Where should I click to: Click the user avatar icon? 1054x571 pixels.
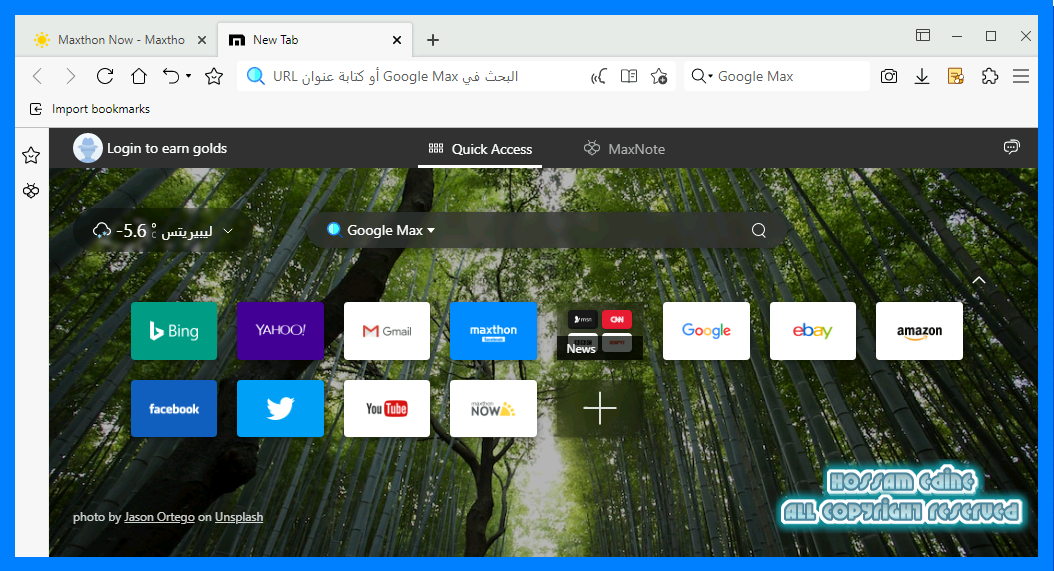pyautogui.click(x=87, y=148)
